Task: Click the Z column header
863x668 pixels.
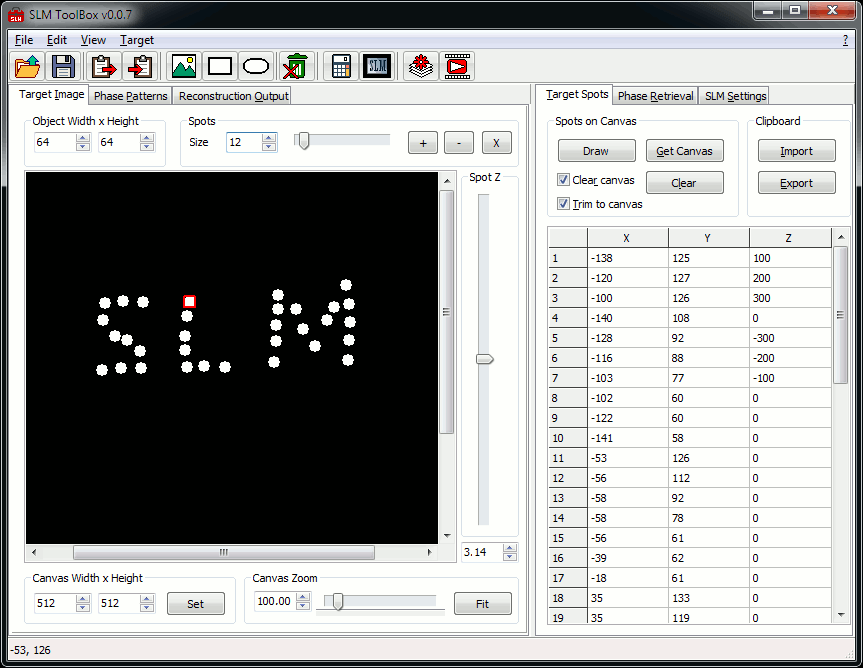Action: (790, 238)
